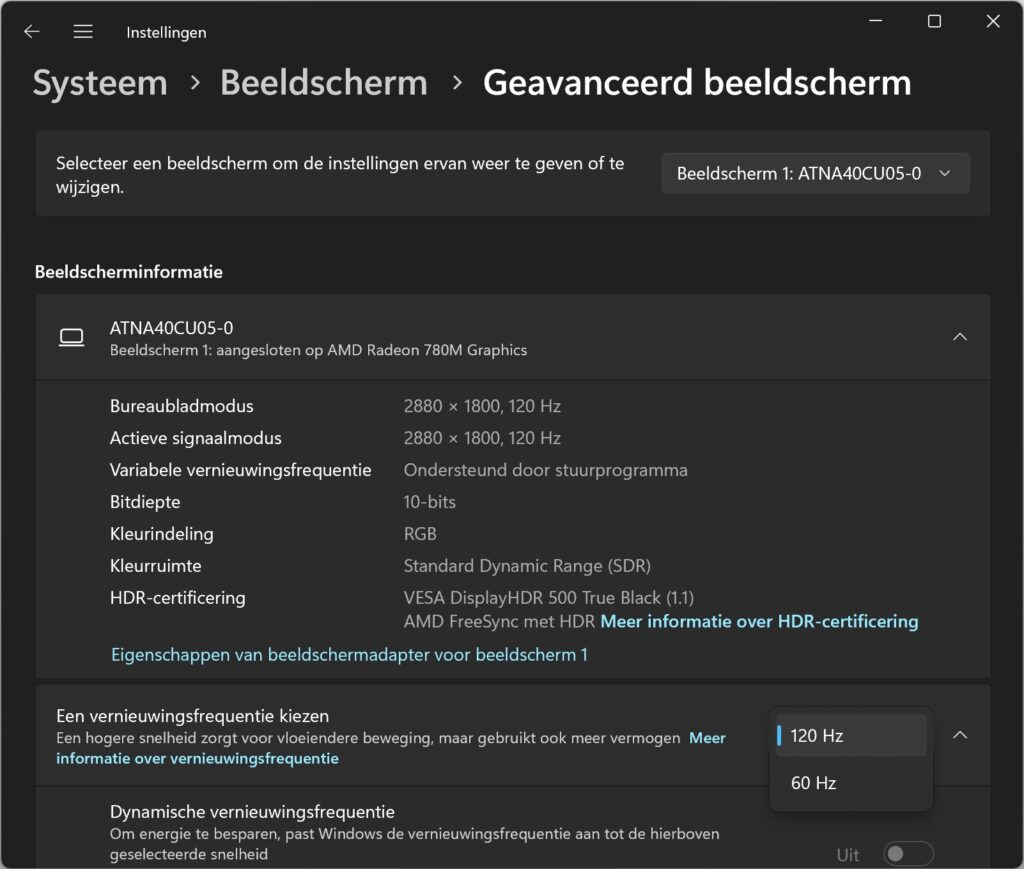Click the monitor icon next to ATNA40CU05-0
The width and height of the screenshot is (1024, 869).
coord(72,337)
